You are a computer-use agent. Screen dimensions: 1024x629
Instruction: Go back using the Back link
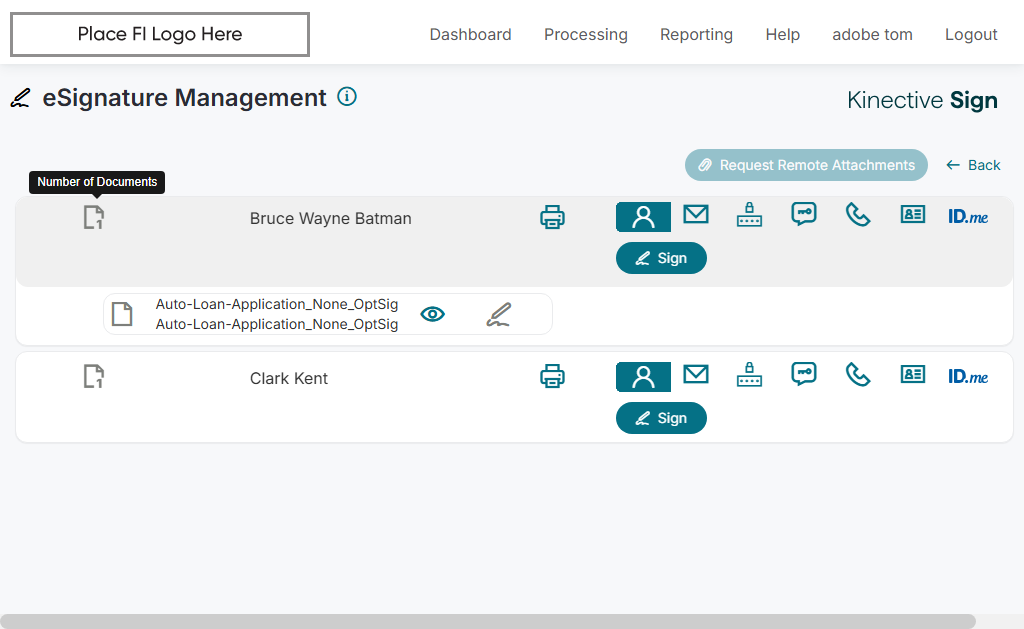[x=973, y=165]
